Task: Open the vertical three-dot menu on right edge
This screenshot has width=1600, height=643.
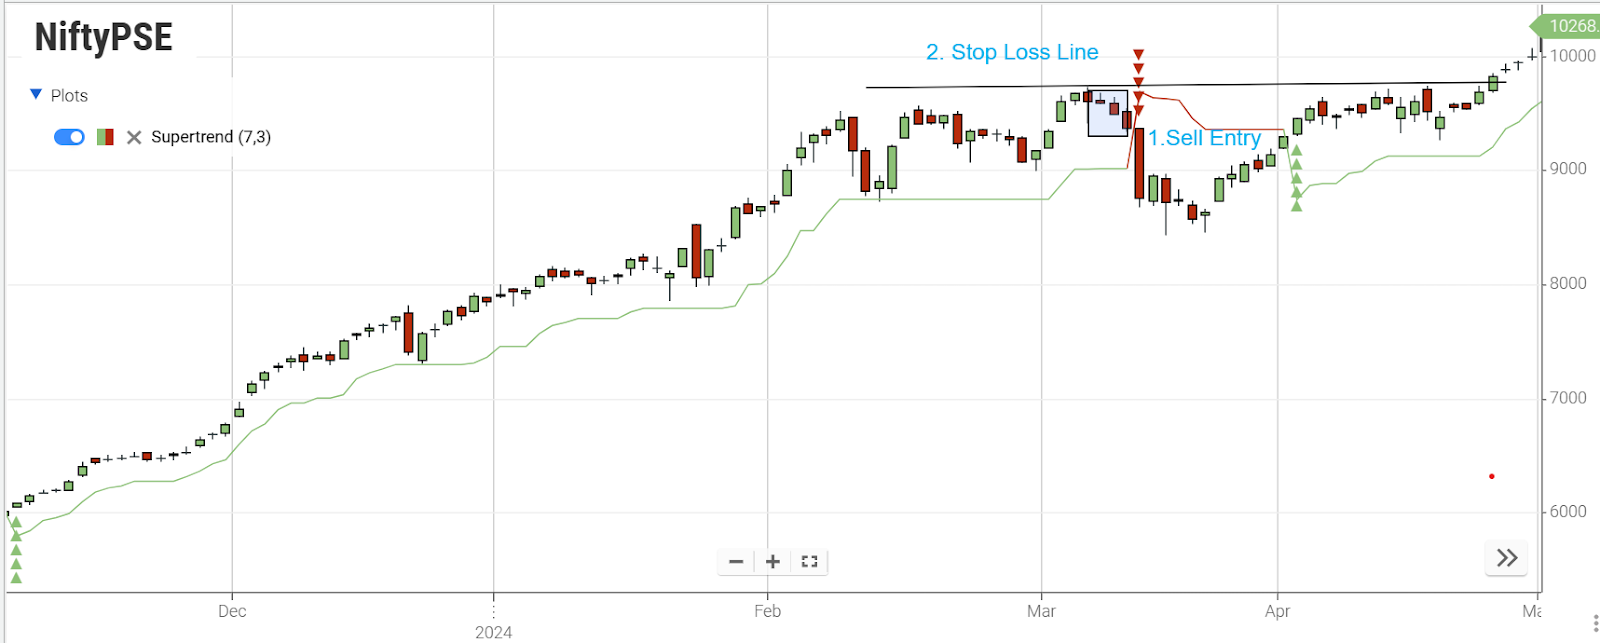Action: point(1593,623)
